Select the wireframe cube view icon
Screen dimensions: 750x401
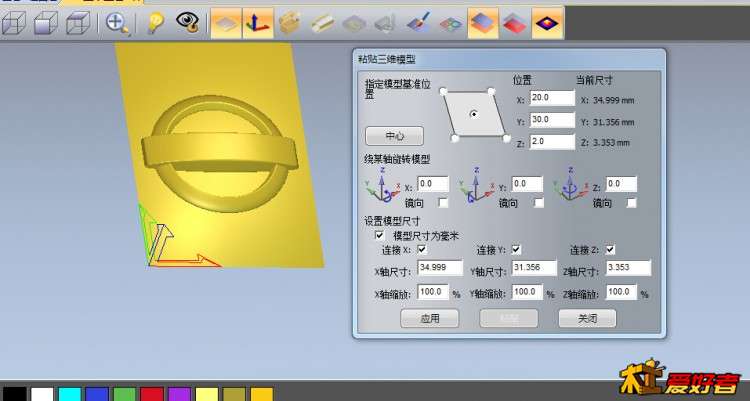[x=14, y=23]
